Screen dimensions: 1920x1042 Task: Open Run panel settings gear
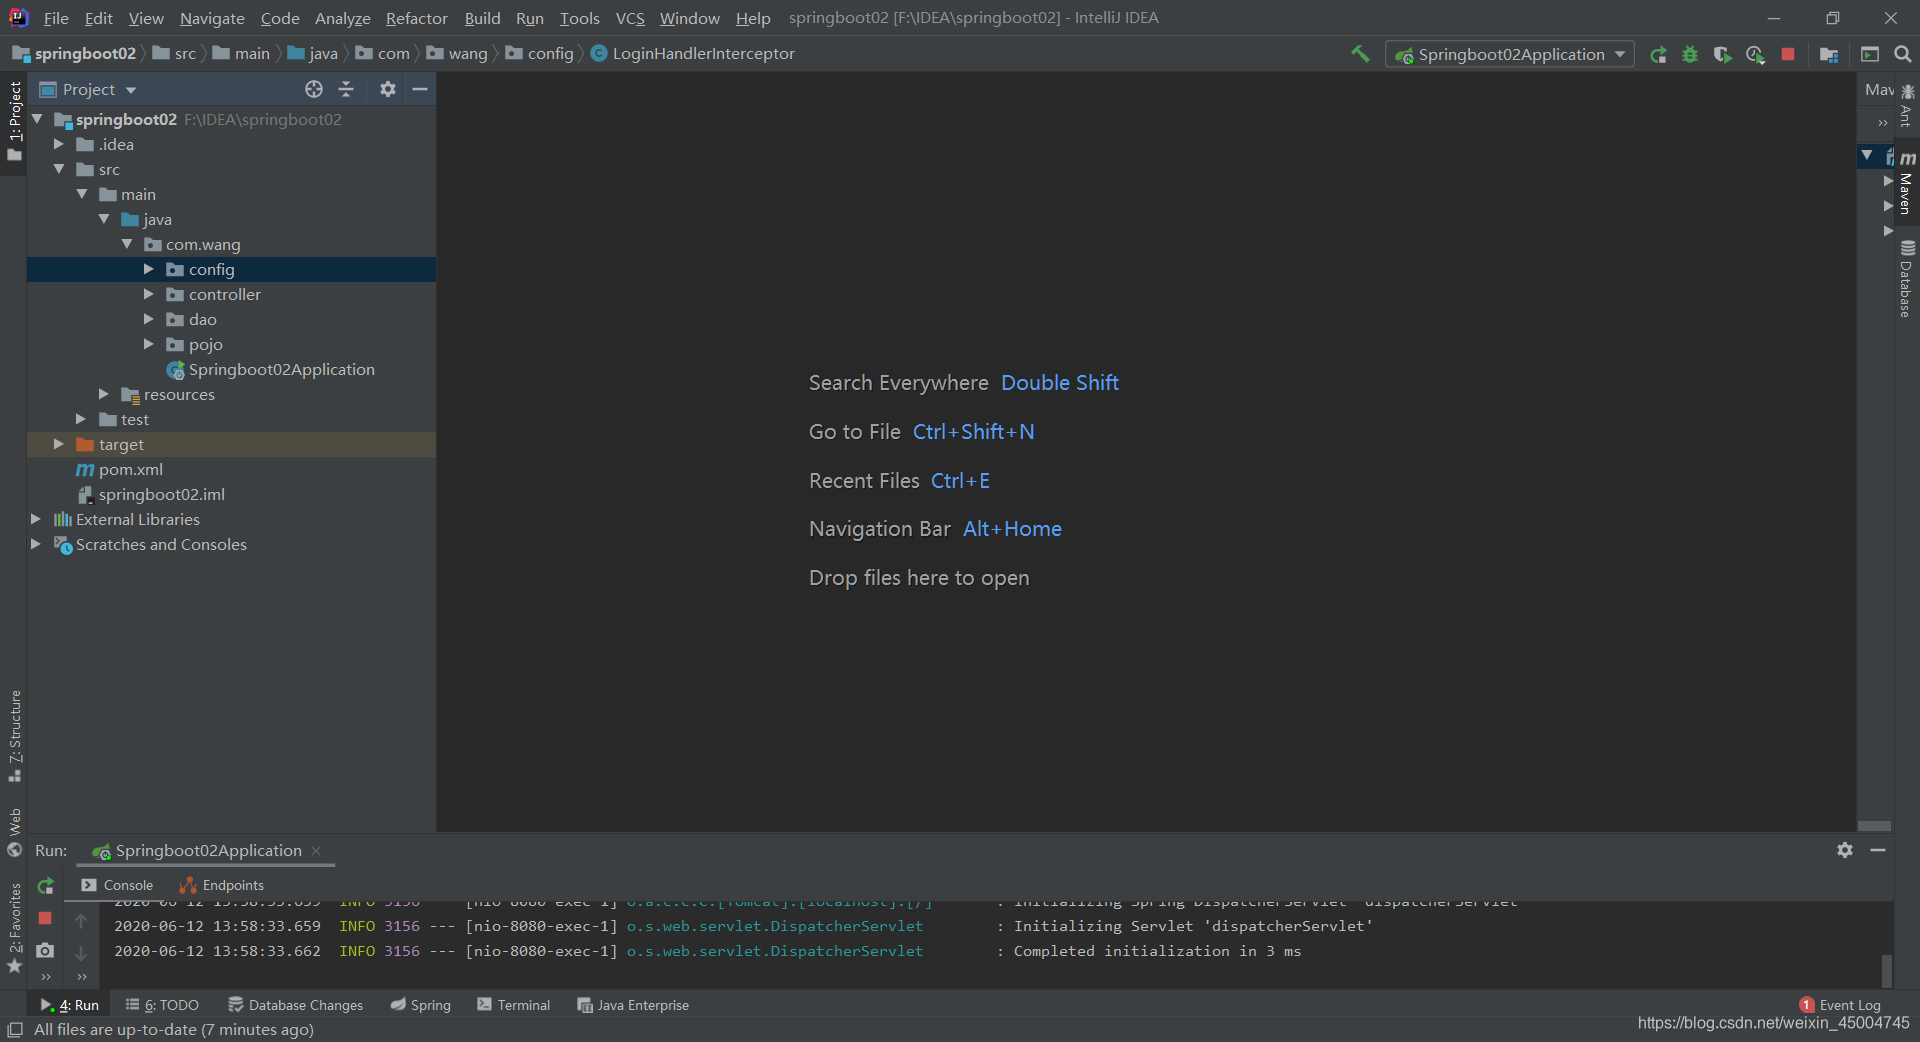pos(1845,851)
